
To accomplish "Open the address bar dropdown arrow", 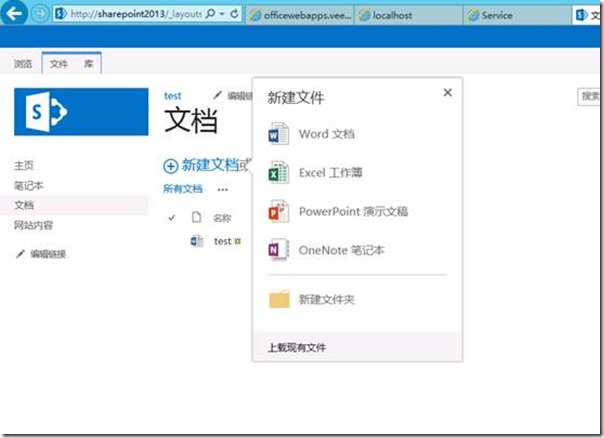I will click(x=222, y=14).
